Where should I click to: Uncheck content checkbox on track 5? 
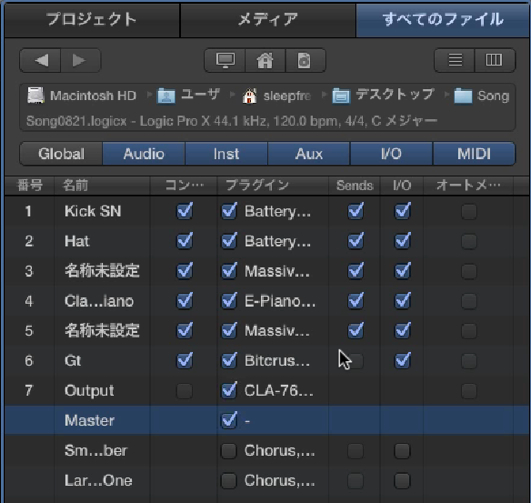pyautogui.click(x=185, y=331)
